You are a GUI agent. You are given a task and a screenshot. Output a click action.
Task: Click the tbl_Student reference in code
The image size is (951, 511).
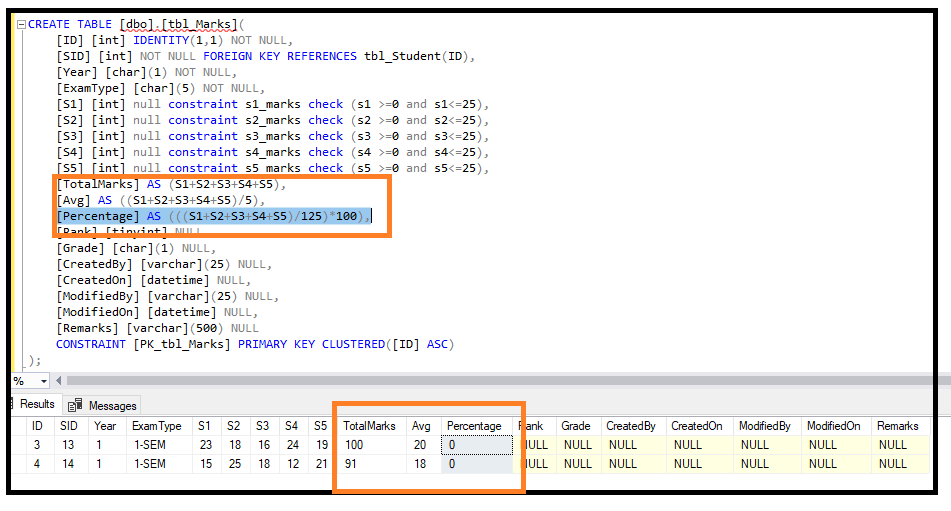(402, 56)
